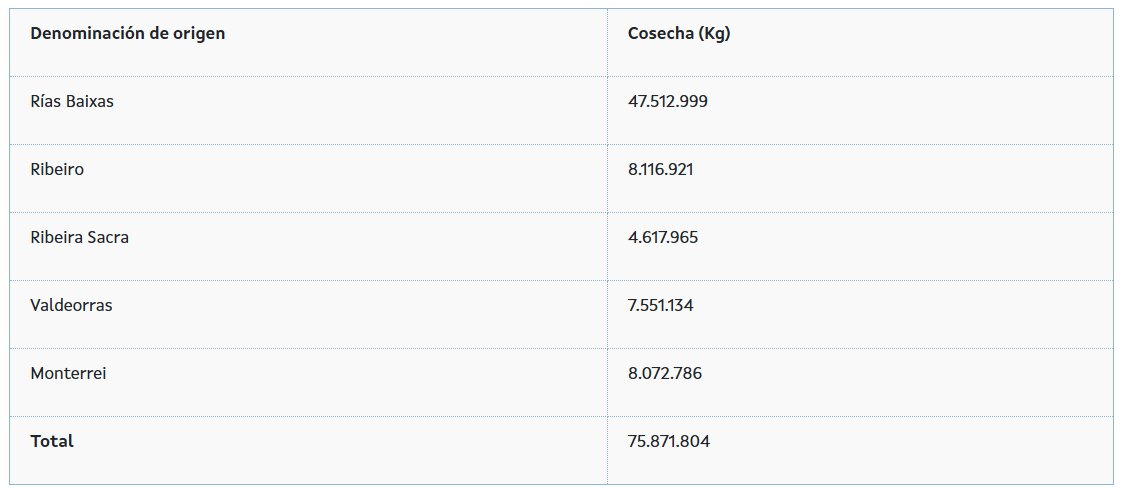1137x491 pixels.
Task: Click the word 'origen' in the header
Action: (x=200, y=34)
